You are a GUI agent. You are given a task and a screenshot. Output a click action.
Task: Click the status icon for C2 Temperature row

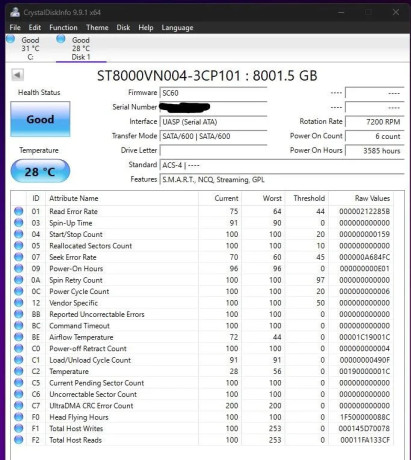(x=19, y=371)
